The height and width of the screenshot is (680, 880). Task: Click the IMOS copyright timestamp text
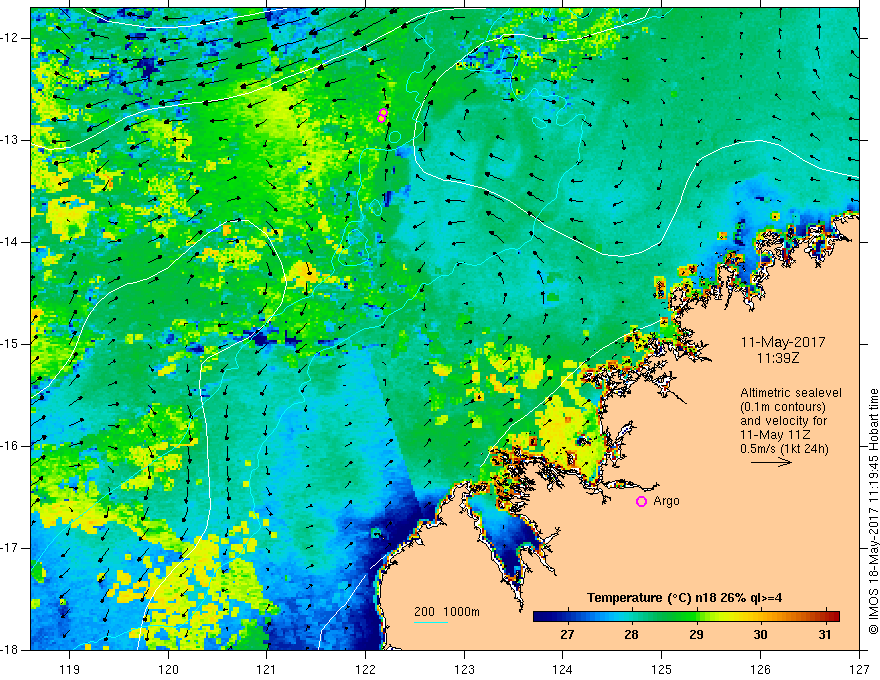coord(873,511)
